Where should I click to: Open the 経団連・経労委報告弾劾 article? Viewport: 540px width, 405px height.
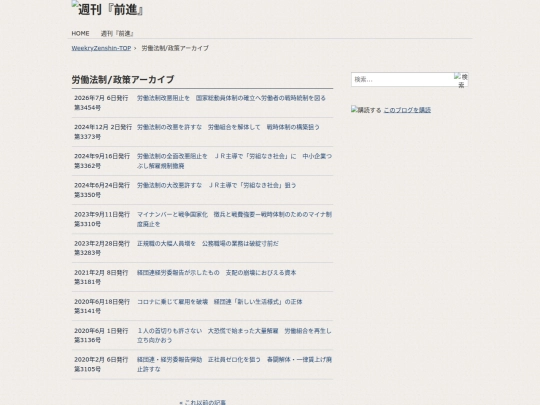(x=234, y=364)
